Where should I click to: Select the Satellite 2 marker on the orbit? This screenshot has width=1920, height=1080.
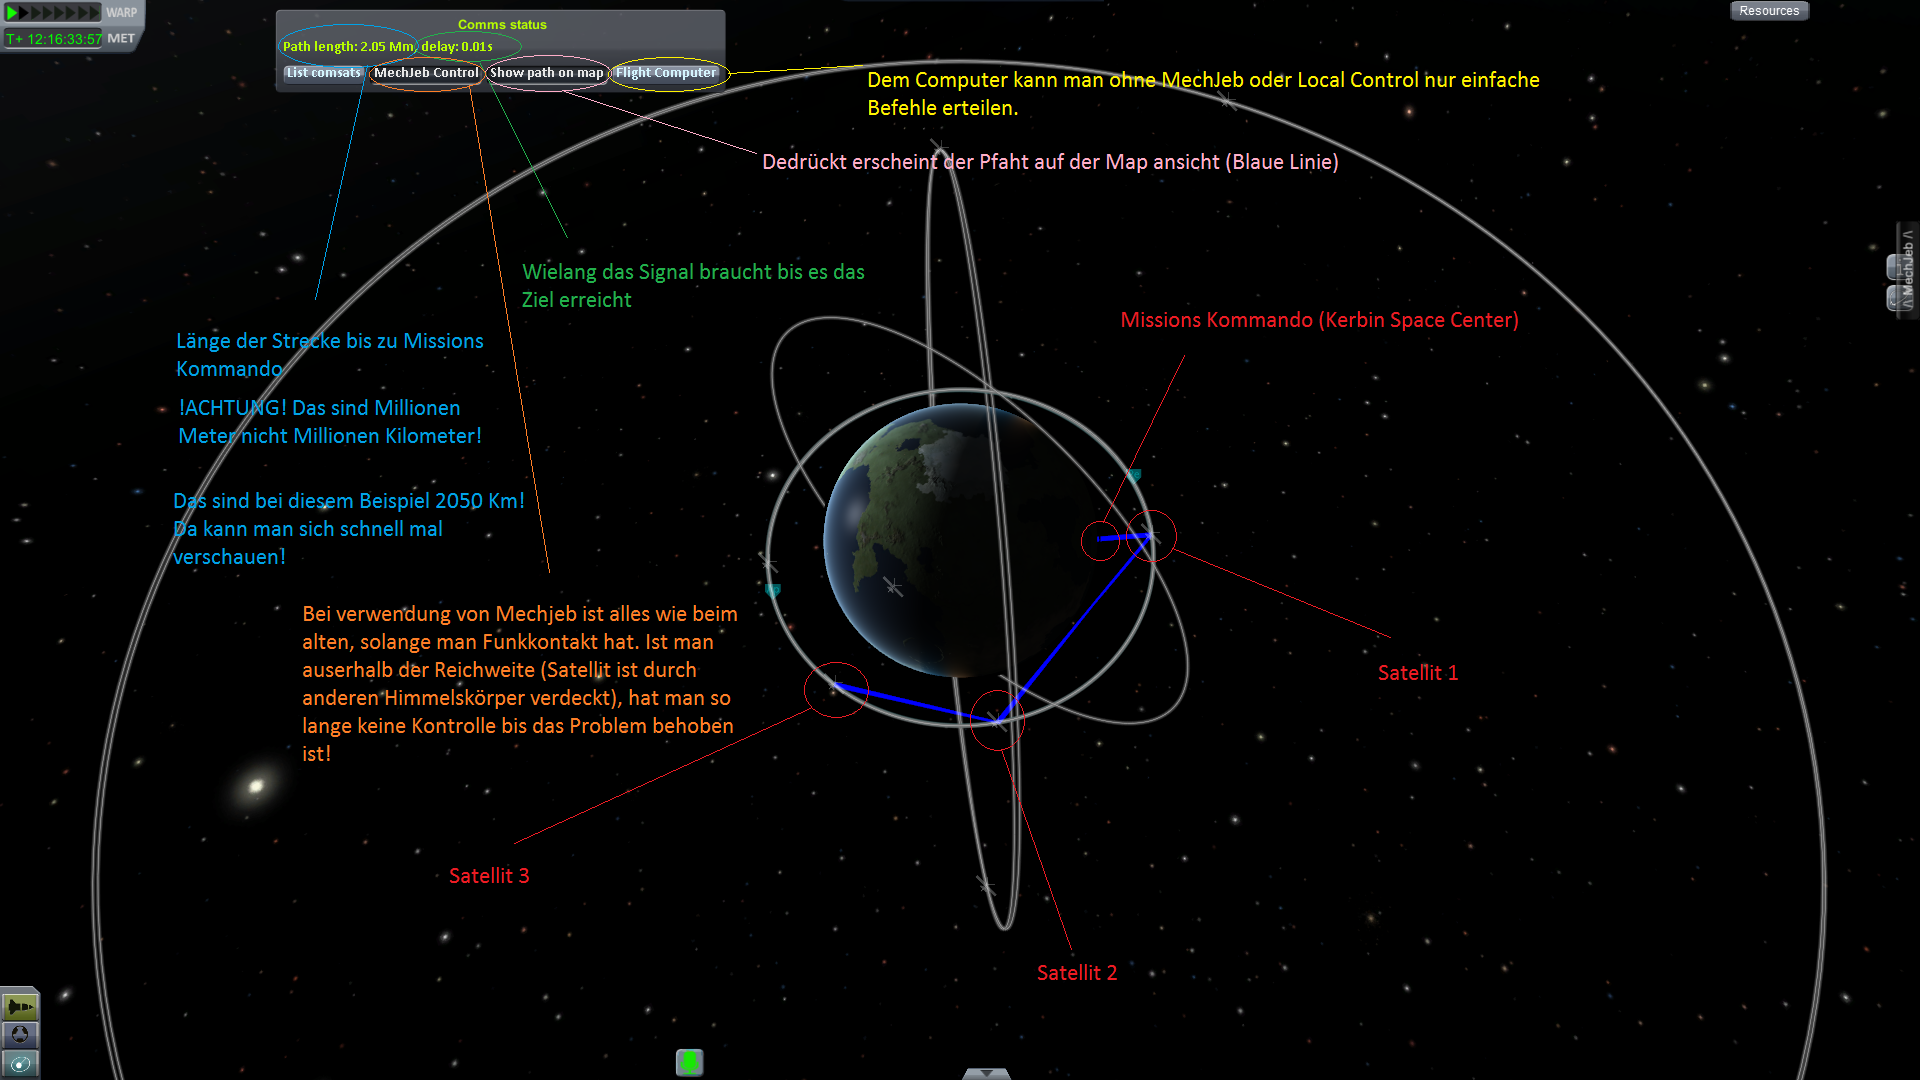(x=997, y=719)
